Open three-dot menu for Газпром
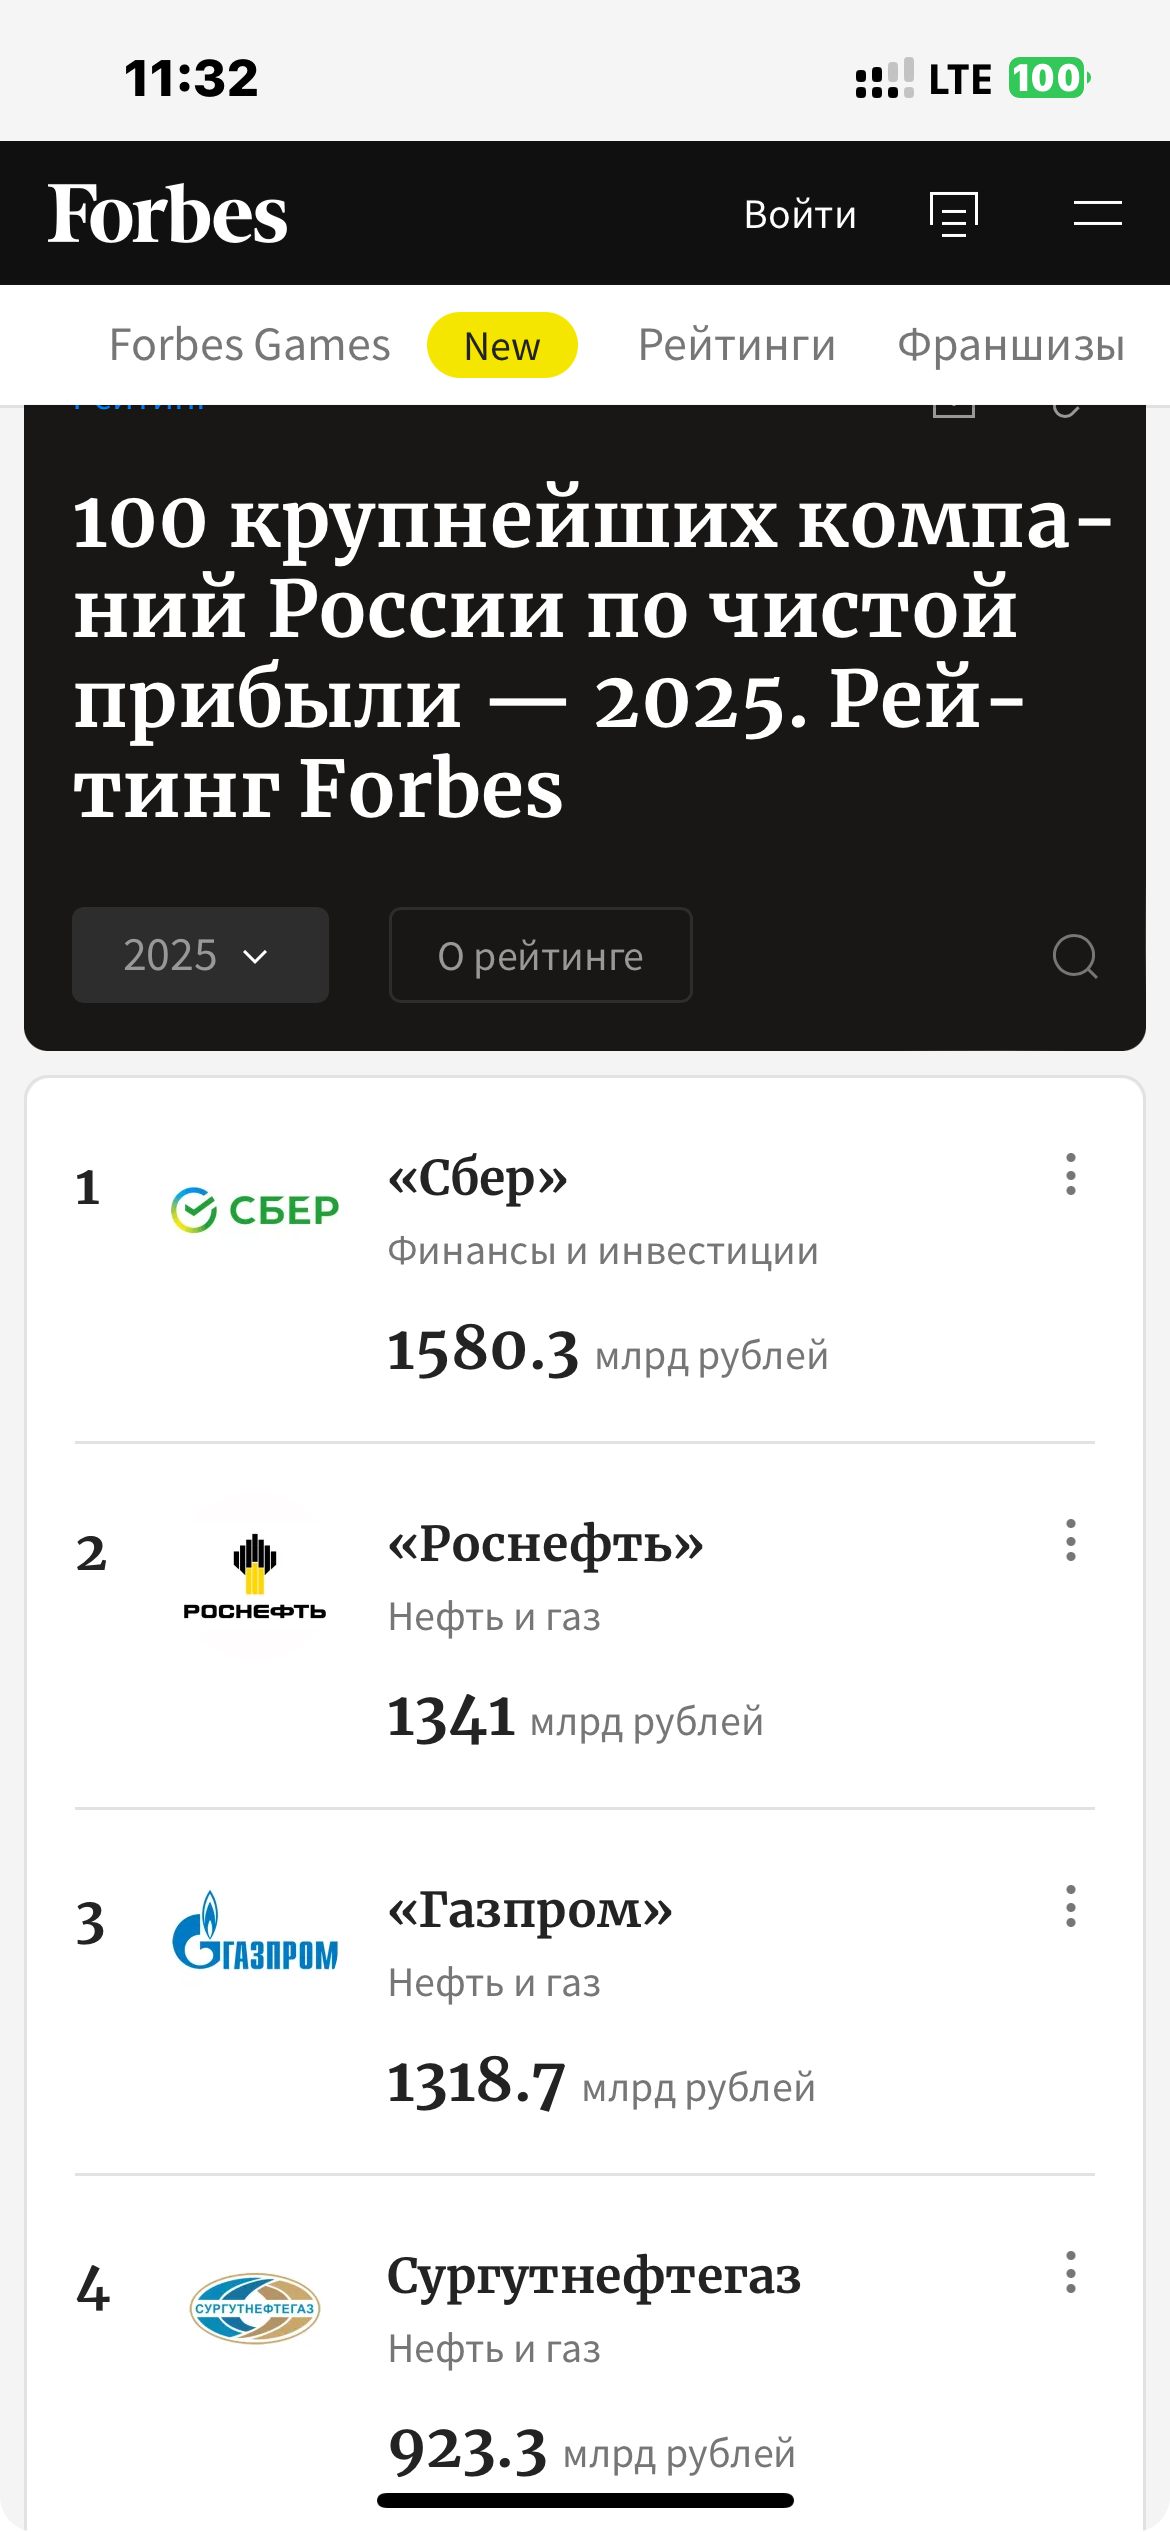The image size is (1170, 2532). point(1071,1906)
